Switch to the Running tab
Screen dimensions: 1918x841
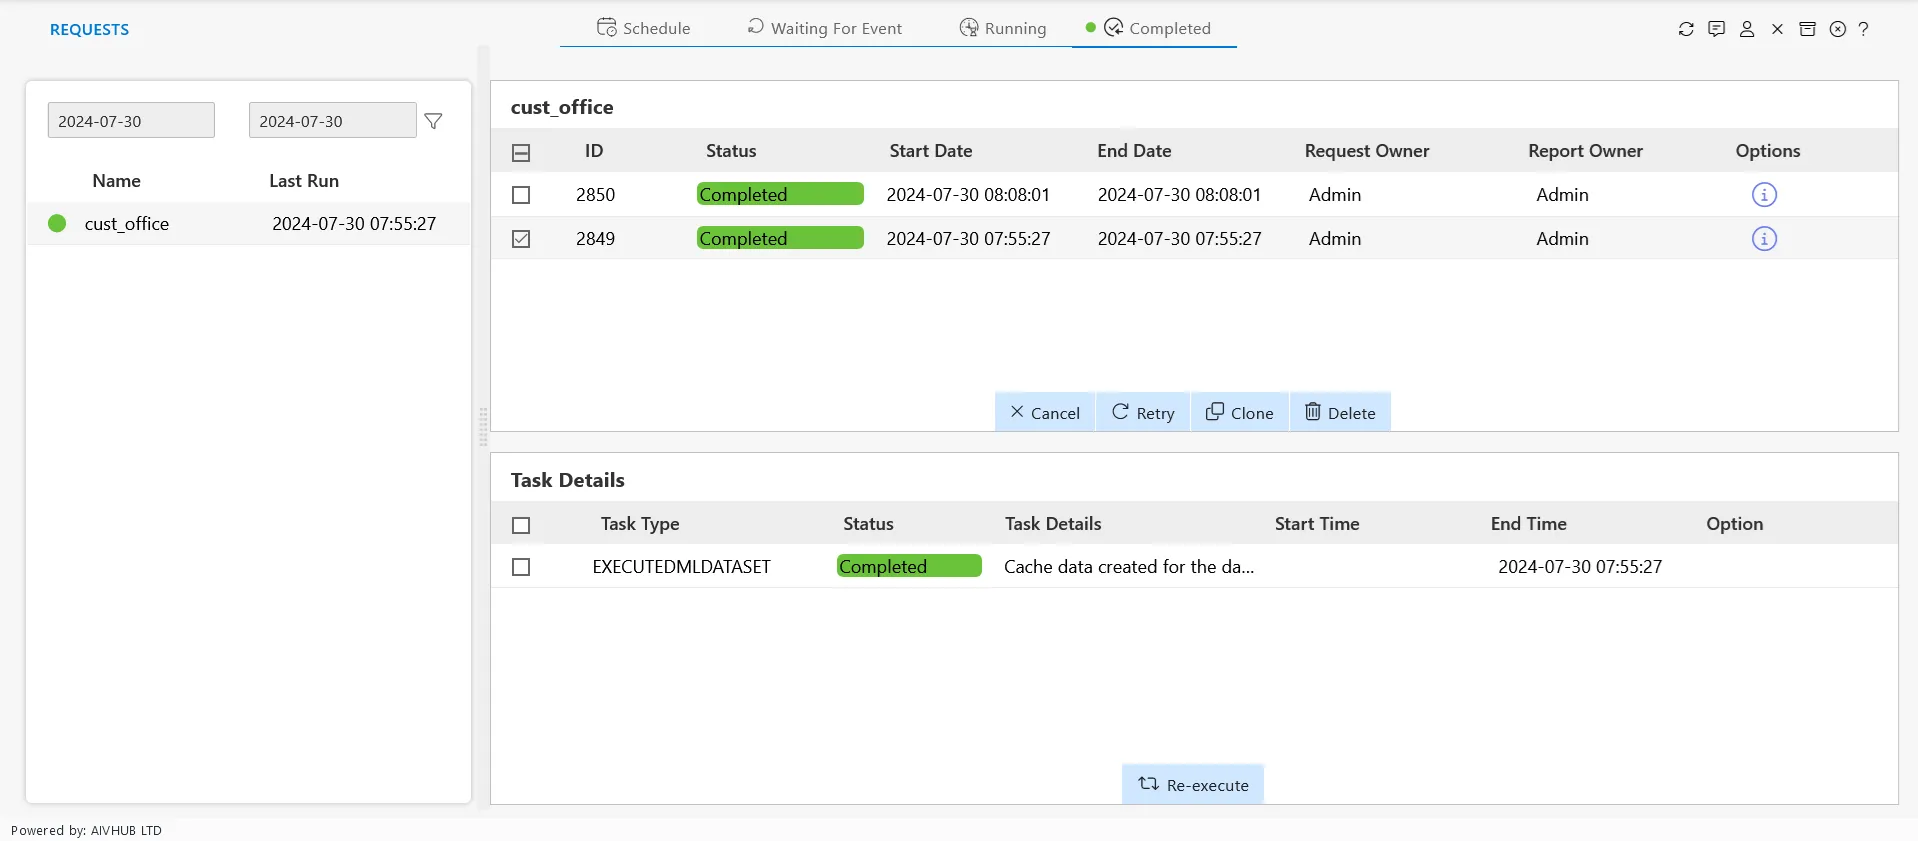[1003, 28]
